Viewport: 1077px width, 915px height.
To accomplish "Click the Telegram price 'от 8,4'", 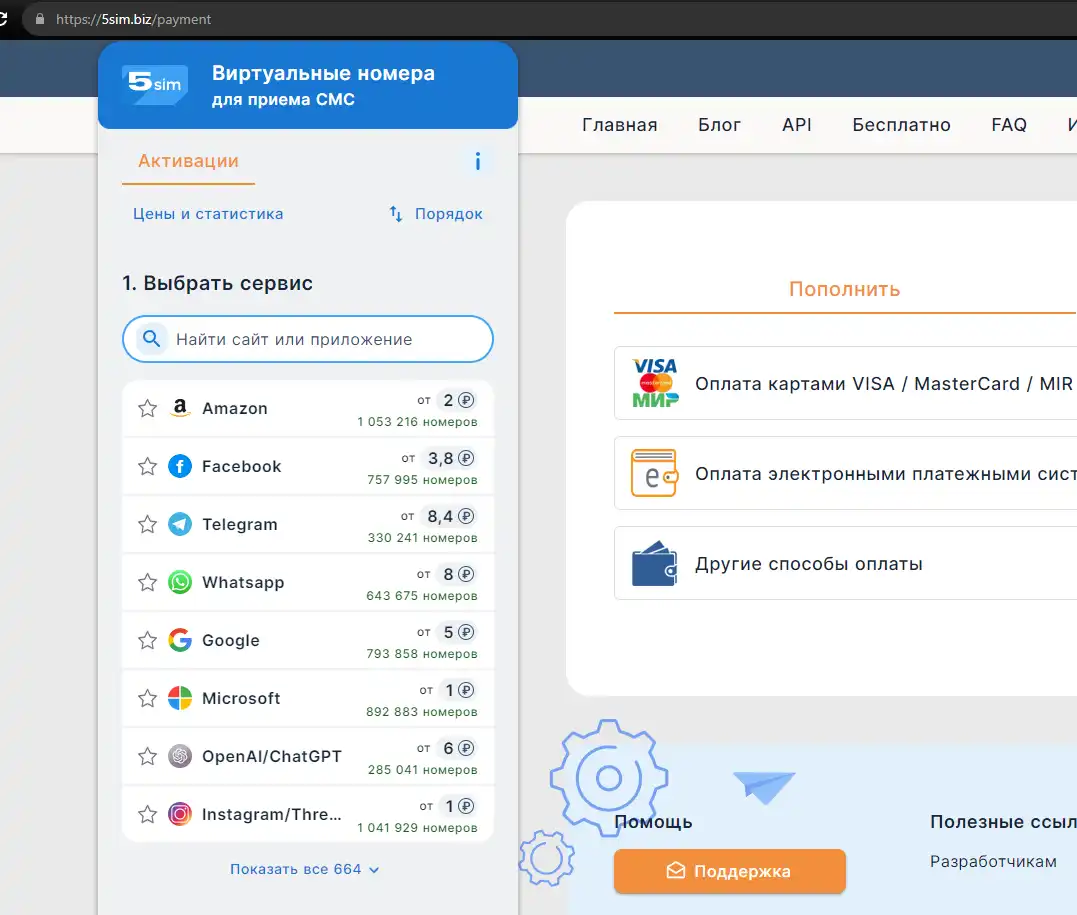I will point(438,516).
